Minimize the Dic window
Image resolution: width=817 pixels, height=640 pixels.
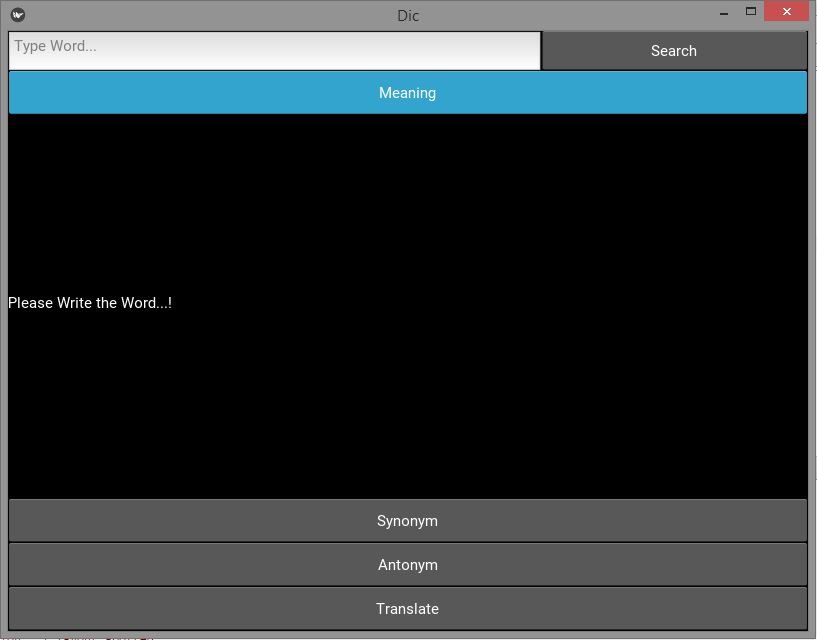(724, 12)
